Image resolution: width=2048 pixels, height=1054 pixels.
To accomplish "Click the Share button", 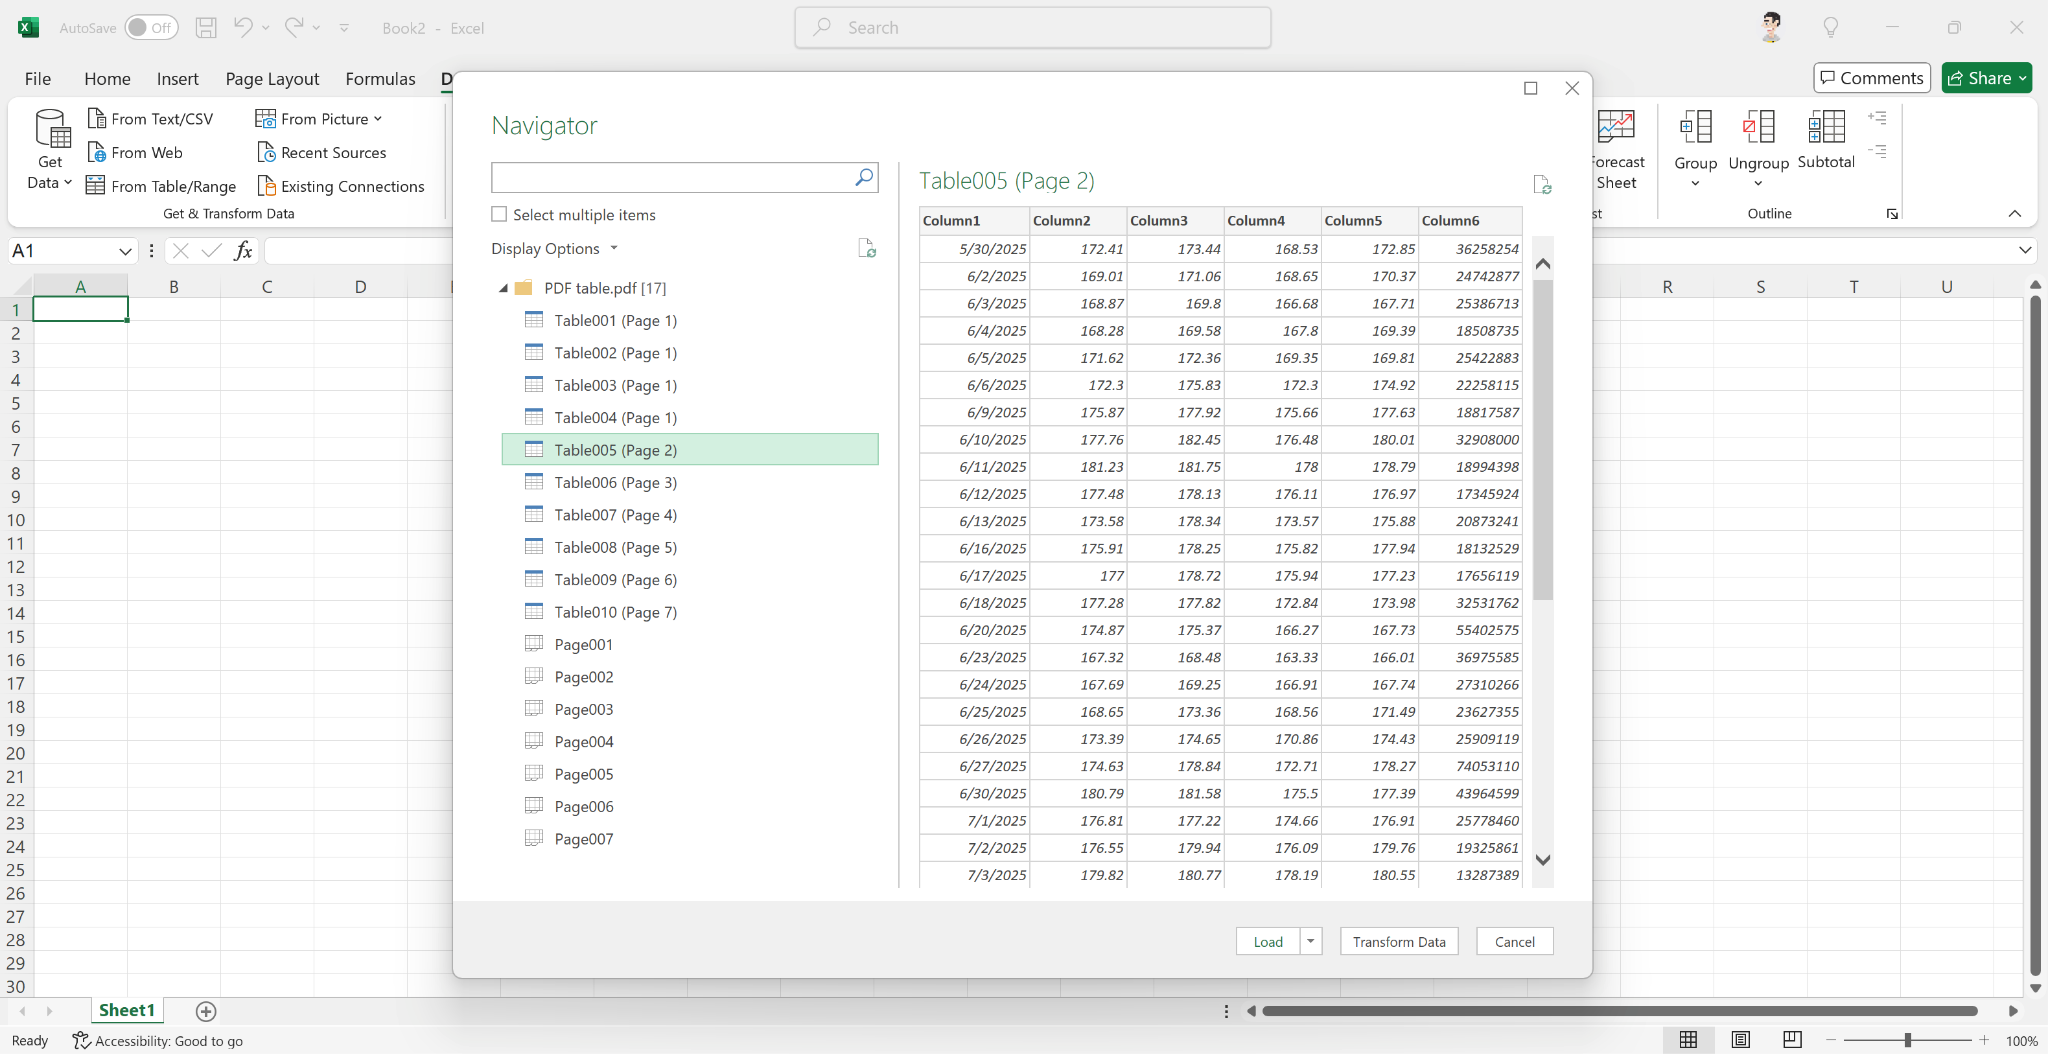I will 1987,78.
